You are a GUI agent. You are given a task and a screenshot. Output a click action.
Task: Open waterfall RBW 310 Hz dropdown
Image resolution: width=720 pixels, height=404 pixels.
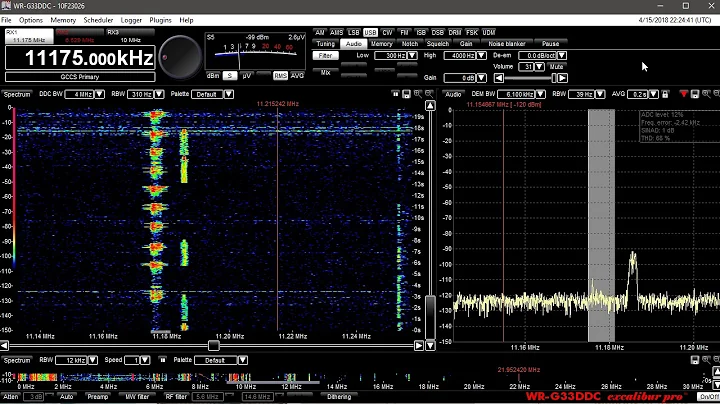pyautogui.click(x=159, y=94)
